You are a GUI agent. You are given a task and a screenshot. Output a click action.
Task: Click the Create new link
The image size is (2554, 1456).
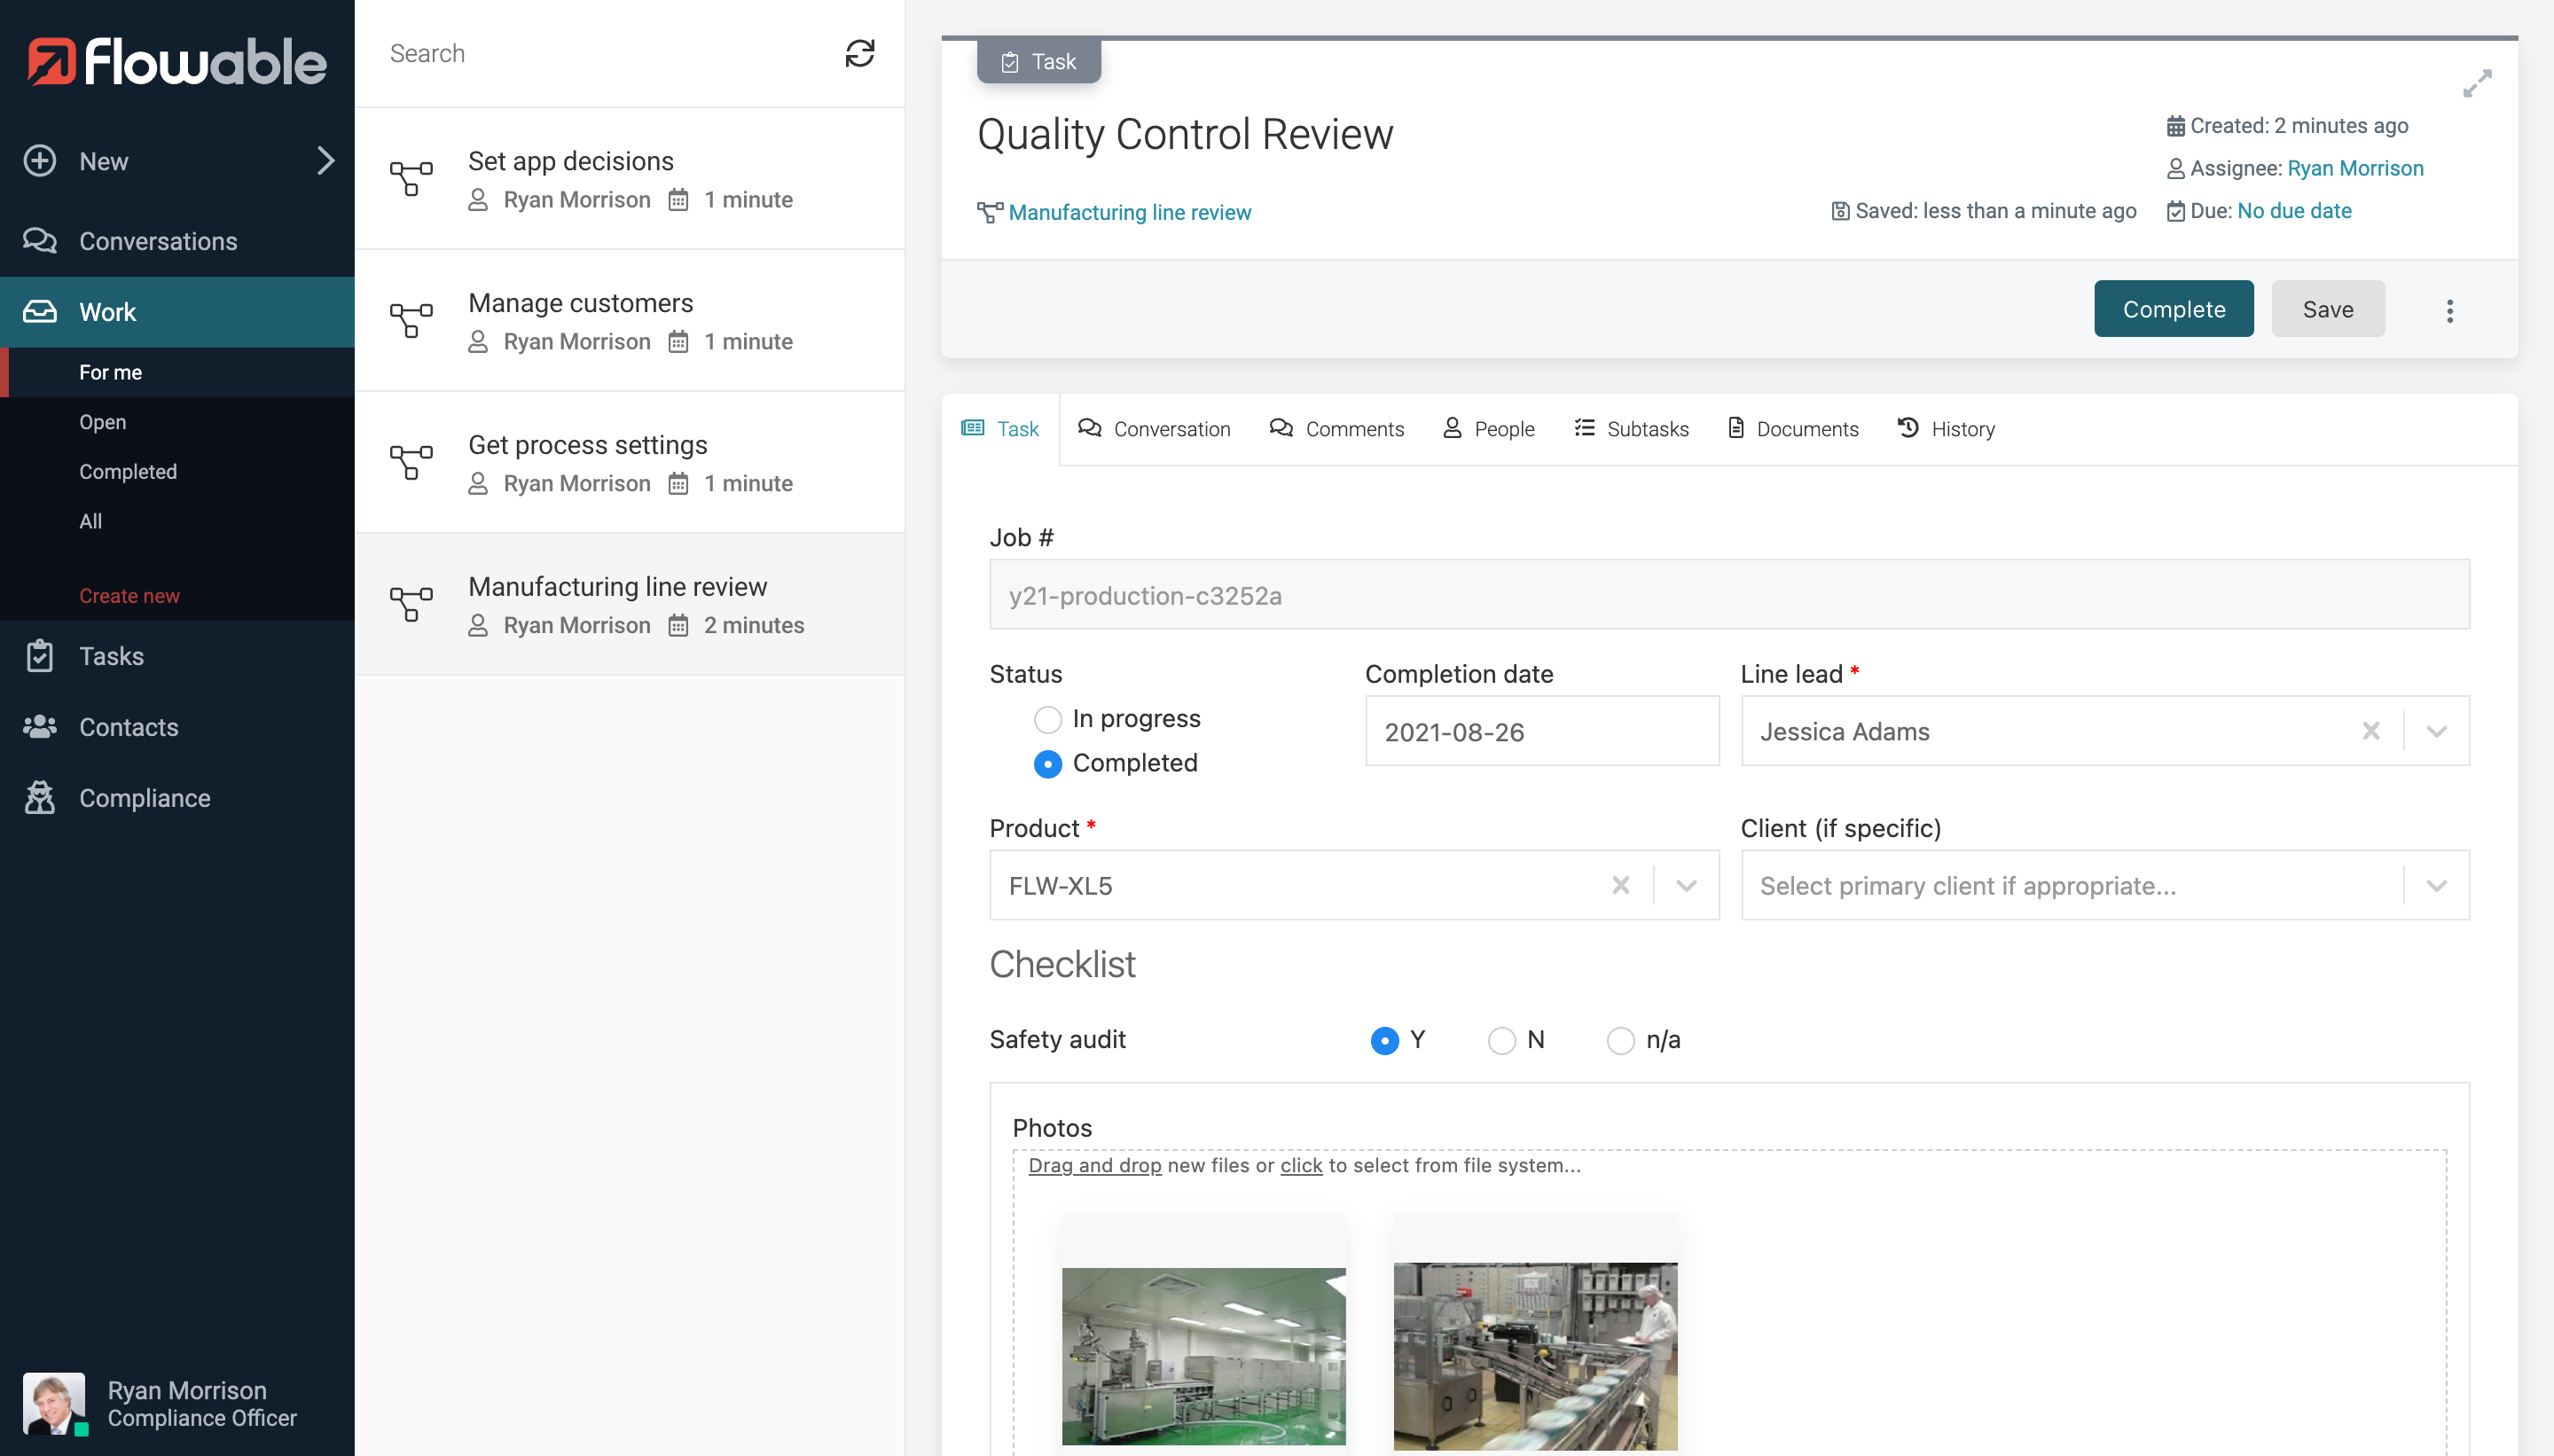click(x=129, y=595)
